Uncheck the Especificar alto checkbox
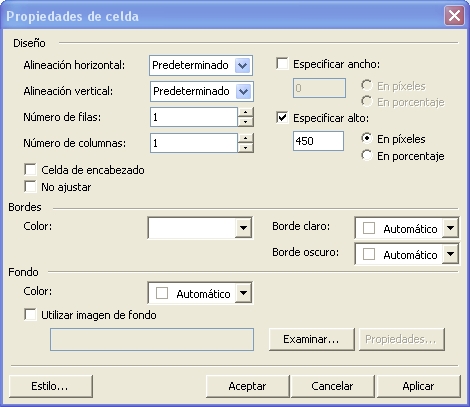This screenshot has height=407, width=470. tap(282, 118)
